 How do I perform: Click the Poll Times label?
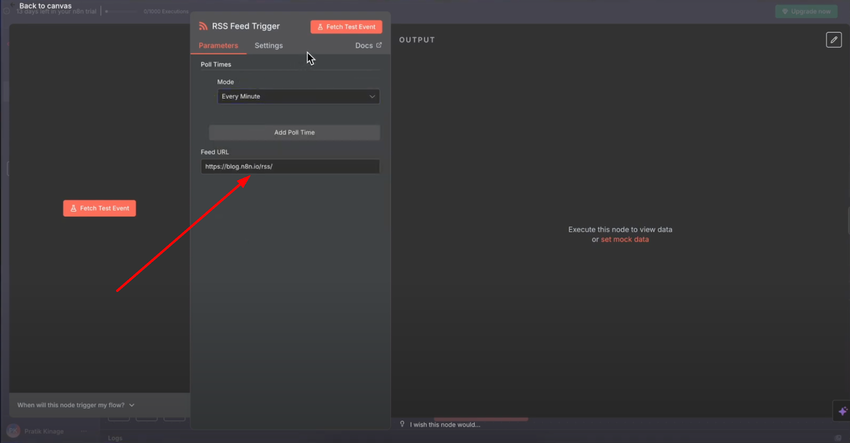tap(216, 65)
